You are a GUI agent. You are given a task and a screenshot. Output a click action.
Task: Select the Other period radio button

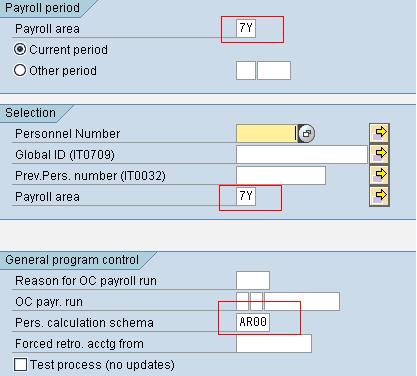pos(20,70)
